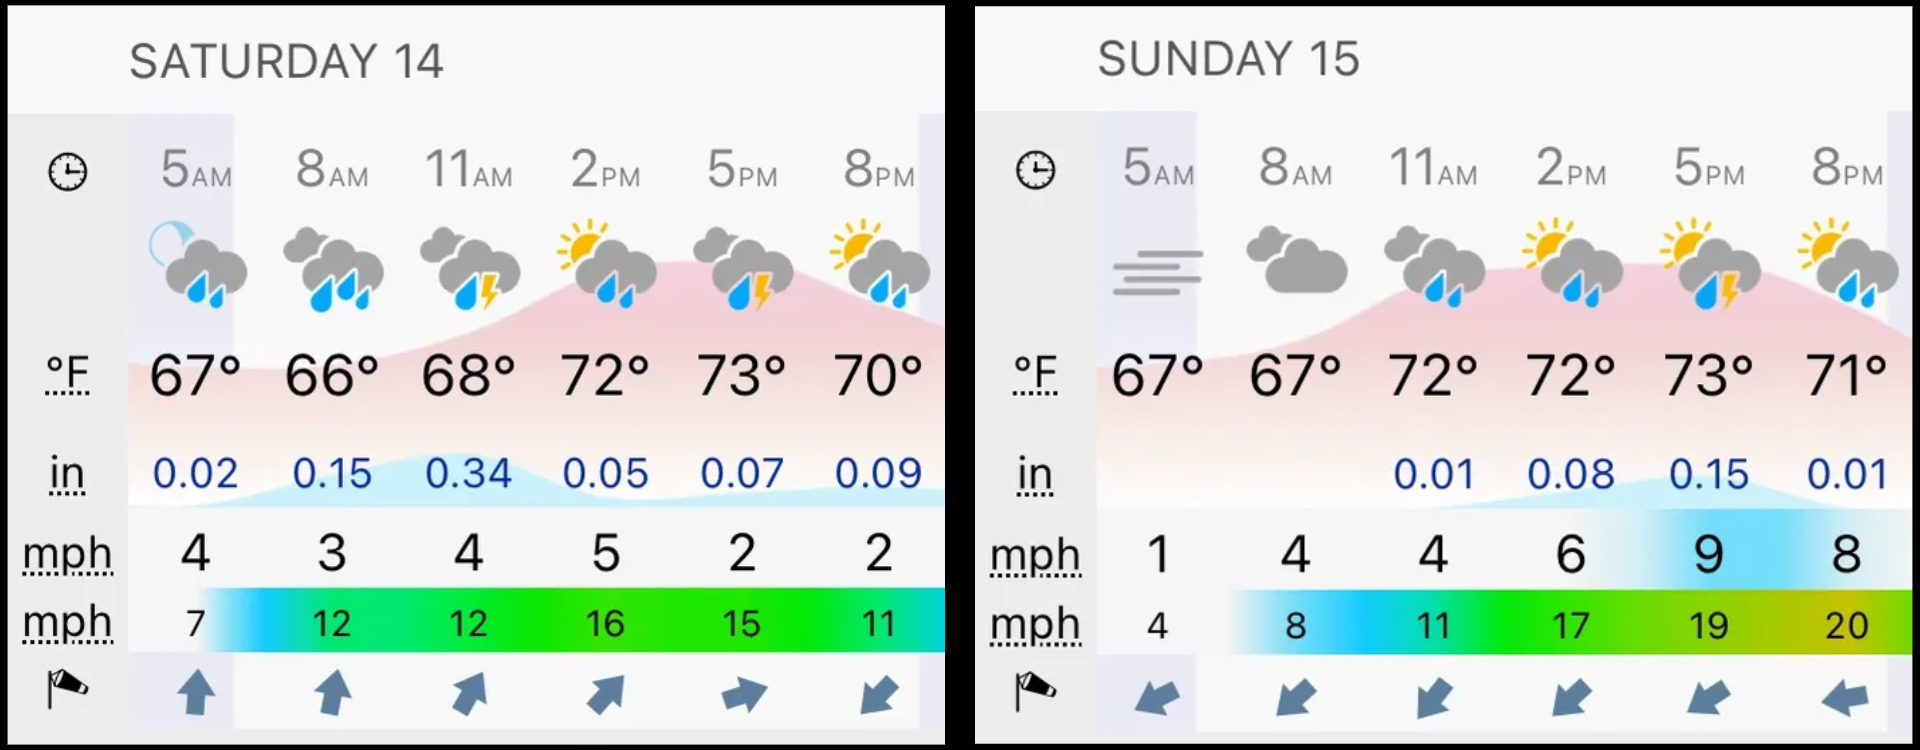Click Sunday 8PM west wind arrow
Image resolution: width=1920 pixels, height=750 pixels.
[x=1846, y=697]
